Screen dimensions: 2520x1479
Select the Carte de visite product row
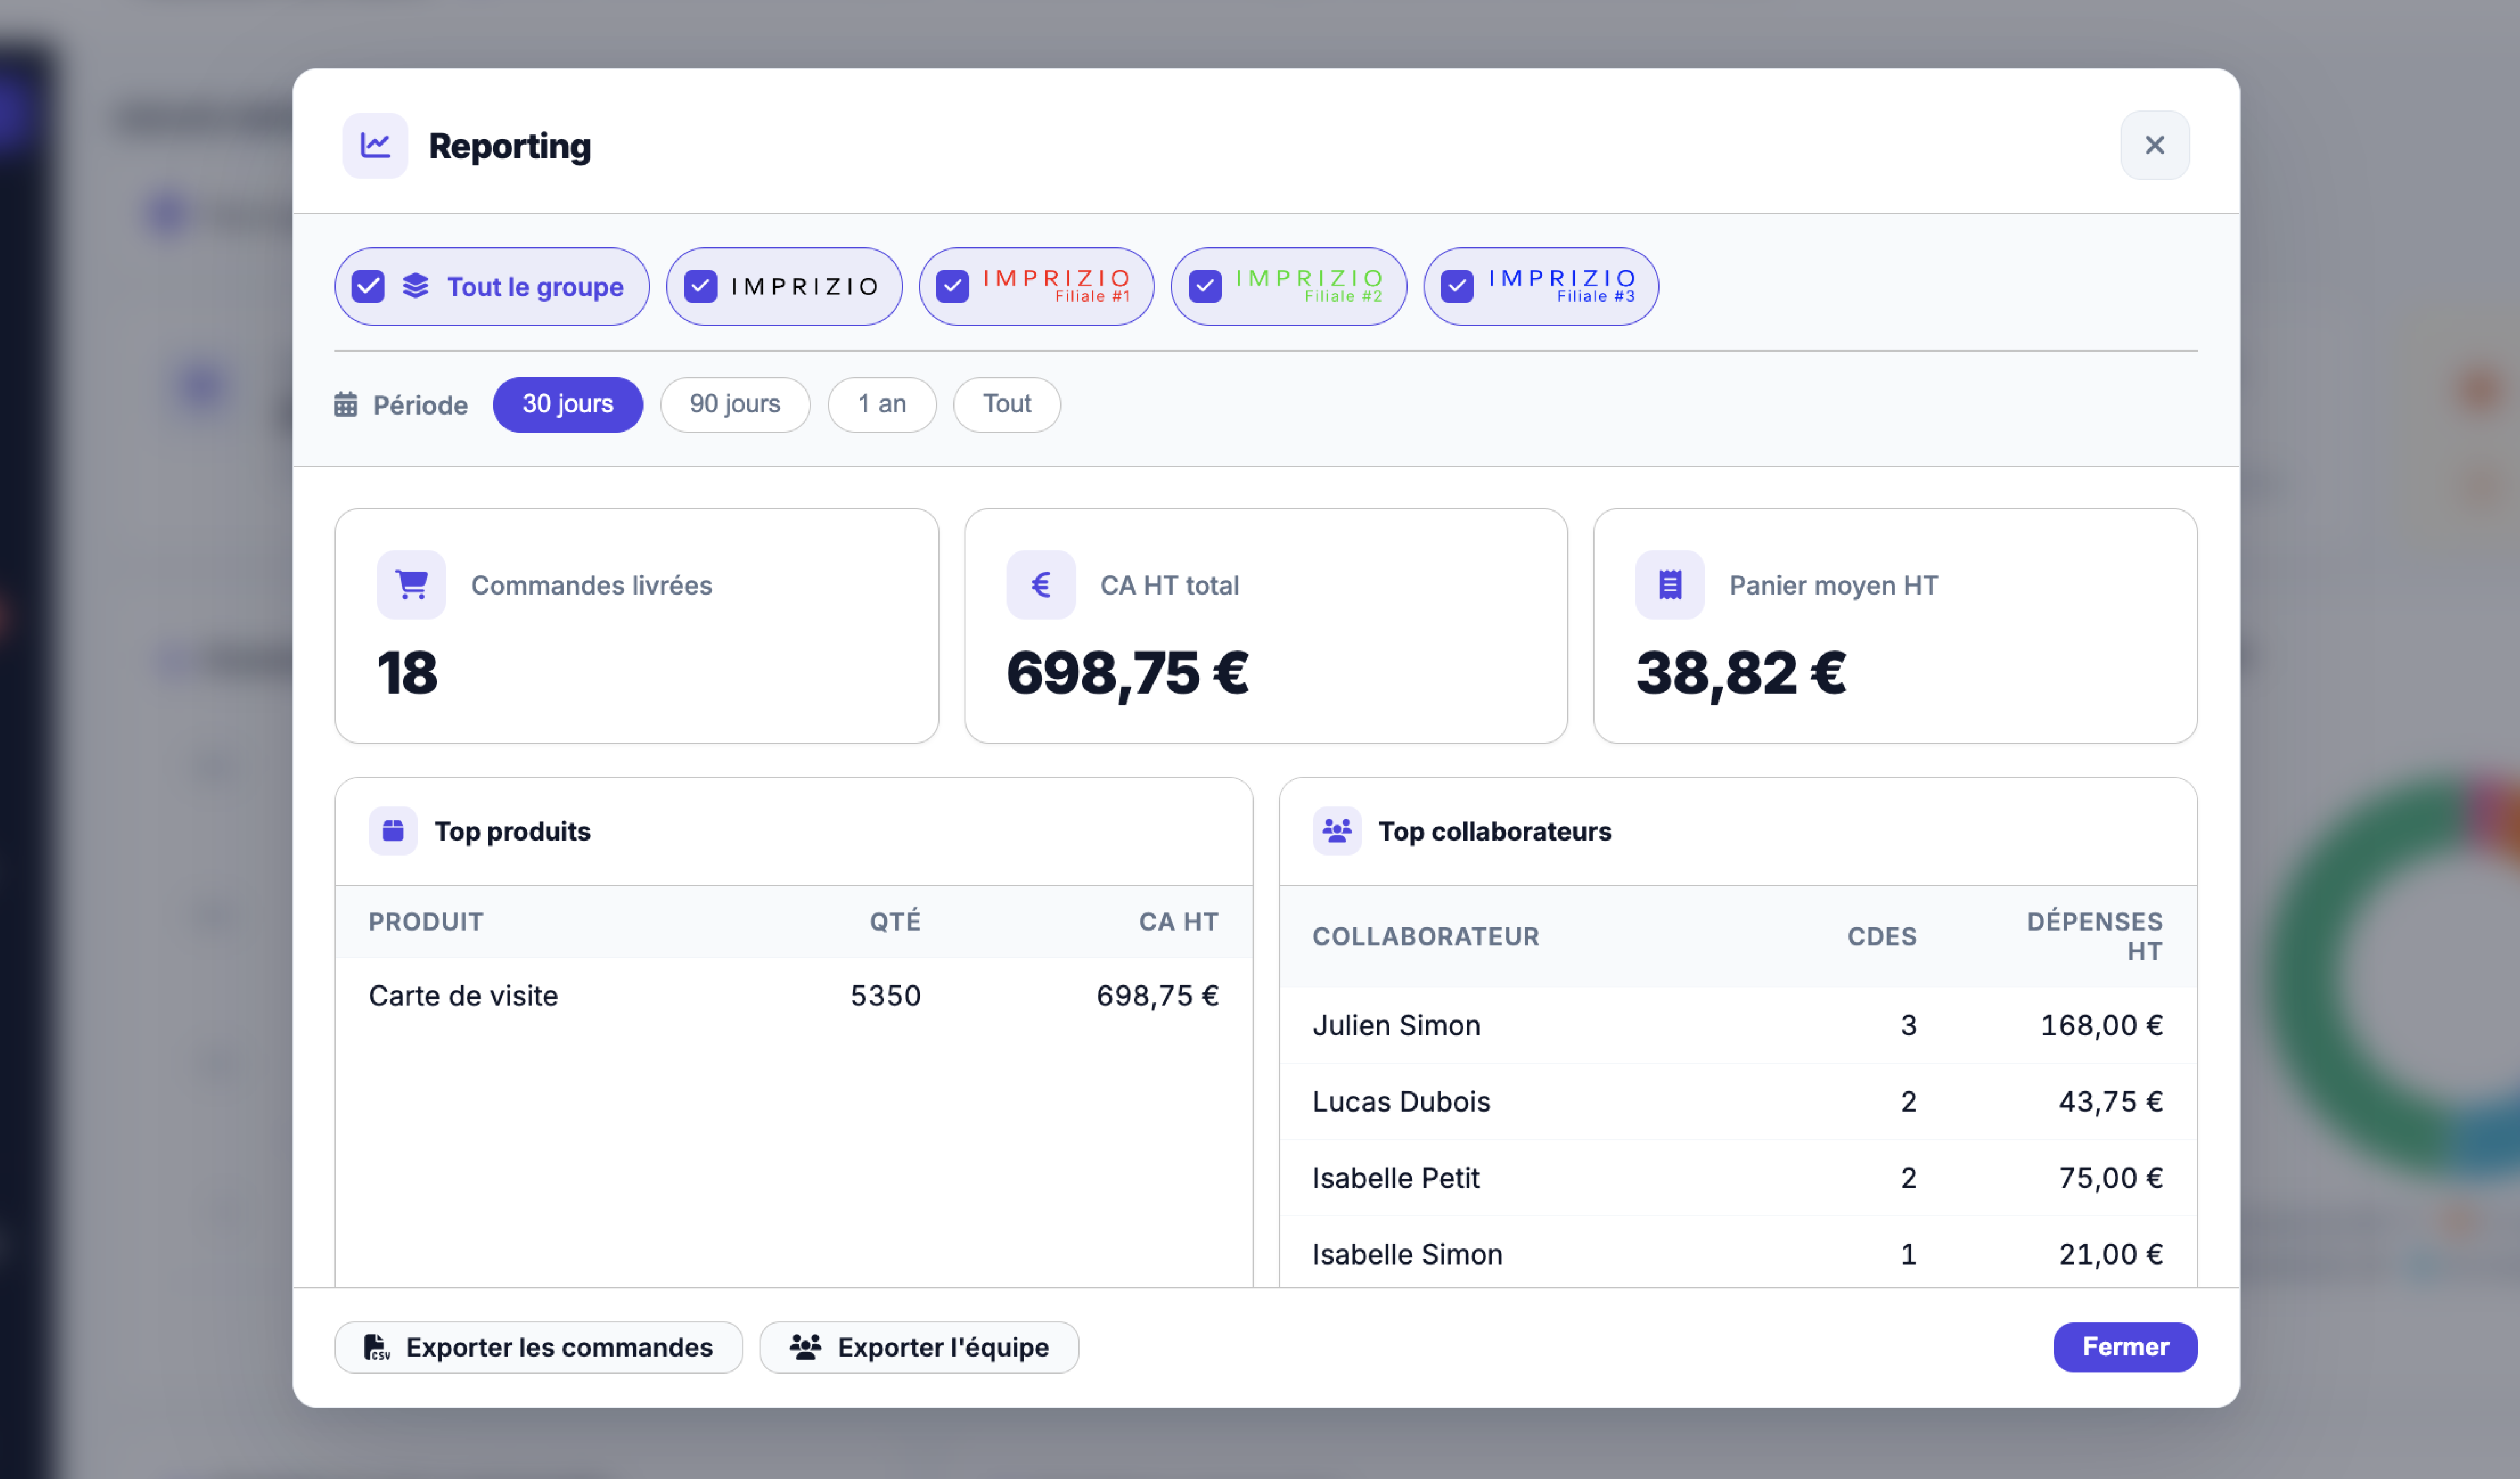(x=794, y=996)
